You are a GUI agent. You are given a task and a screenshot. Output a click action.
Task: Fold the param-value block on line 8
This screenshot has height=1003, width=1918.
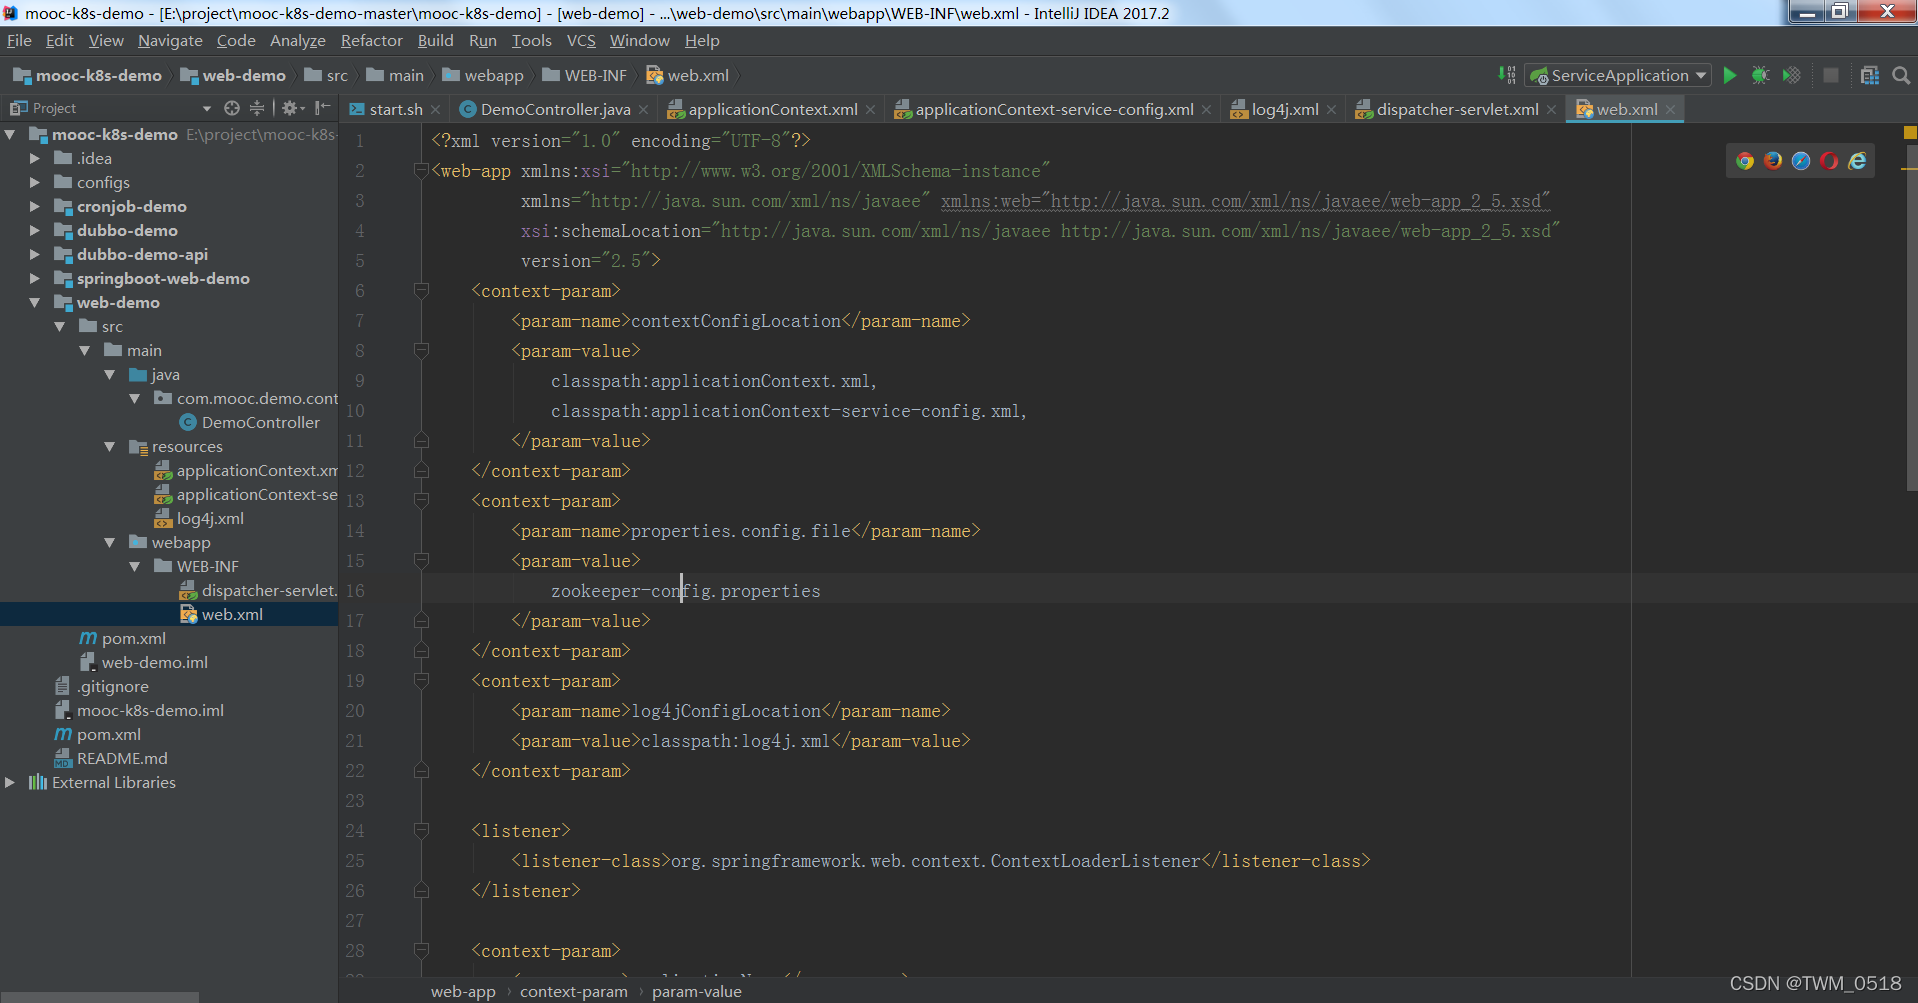421,351
